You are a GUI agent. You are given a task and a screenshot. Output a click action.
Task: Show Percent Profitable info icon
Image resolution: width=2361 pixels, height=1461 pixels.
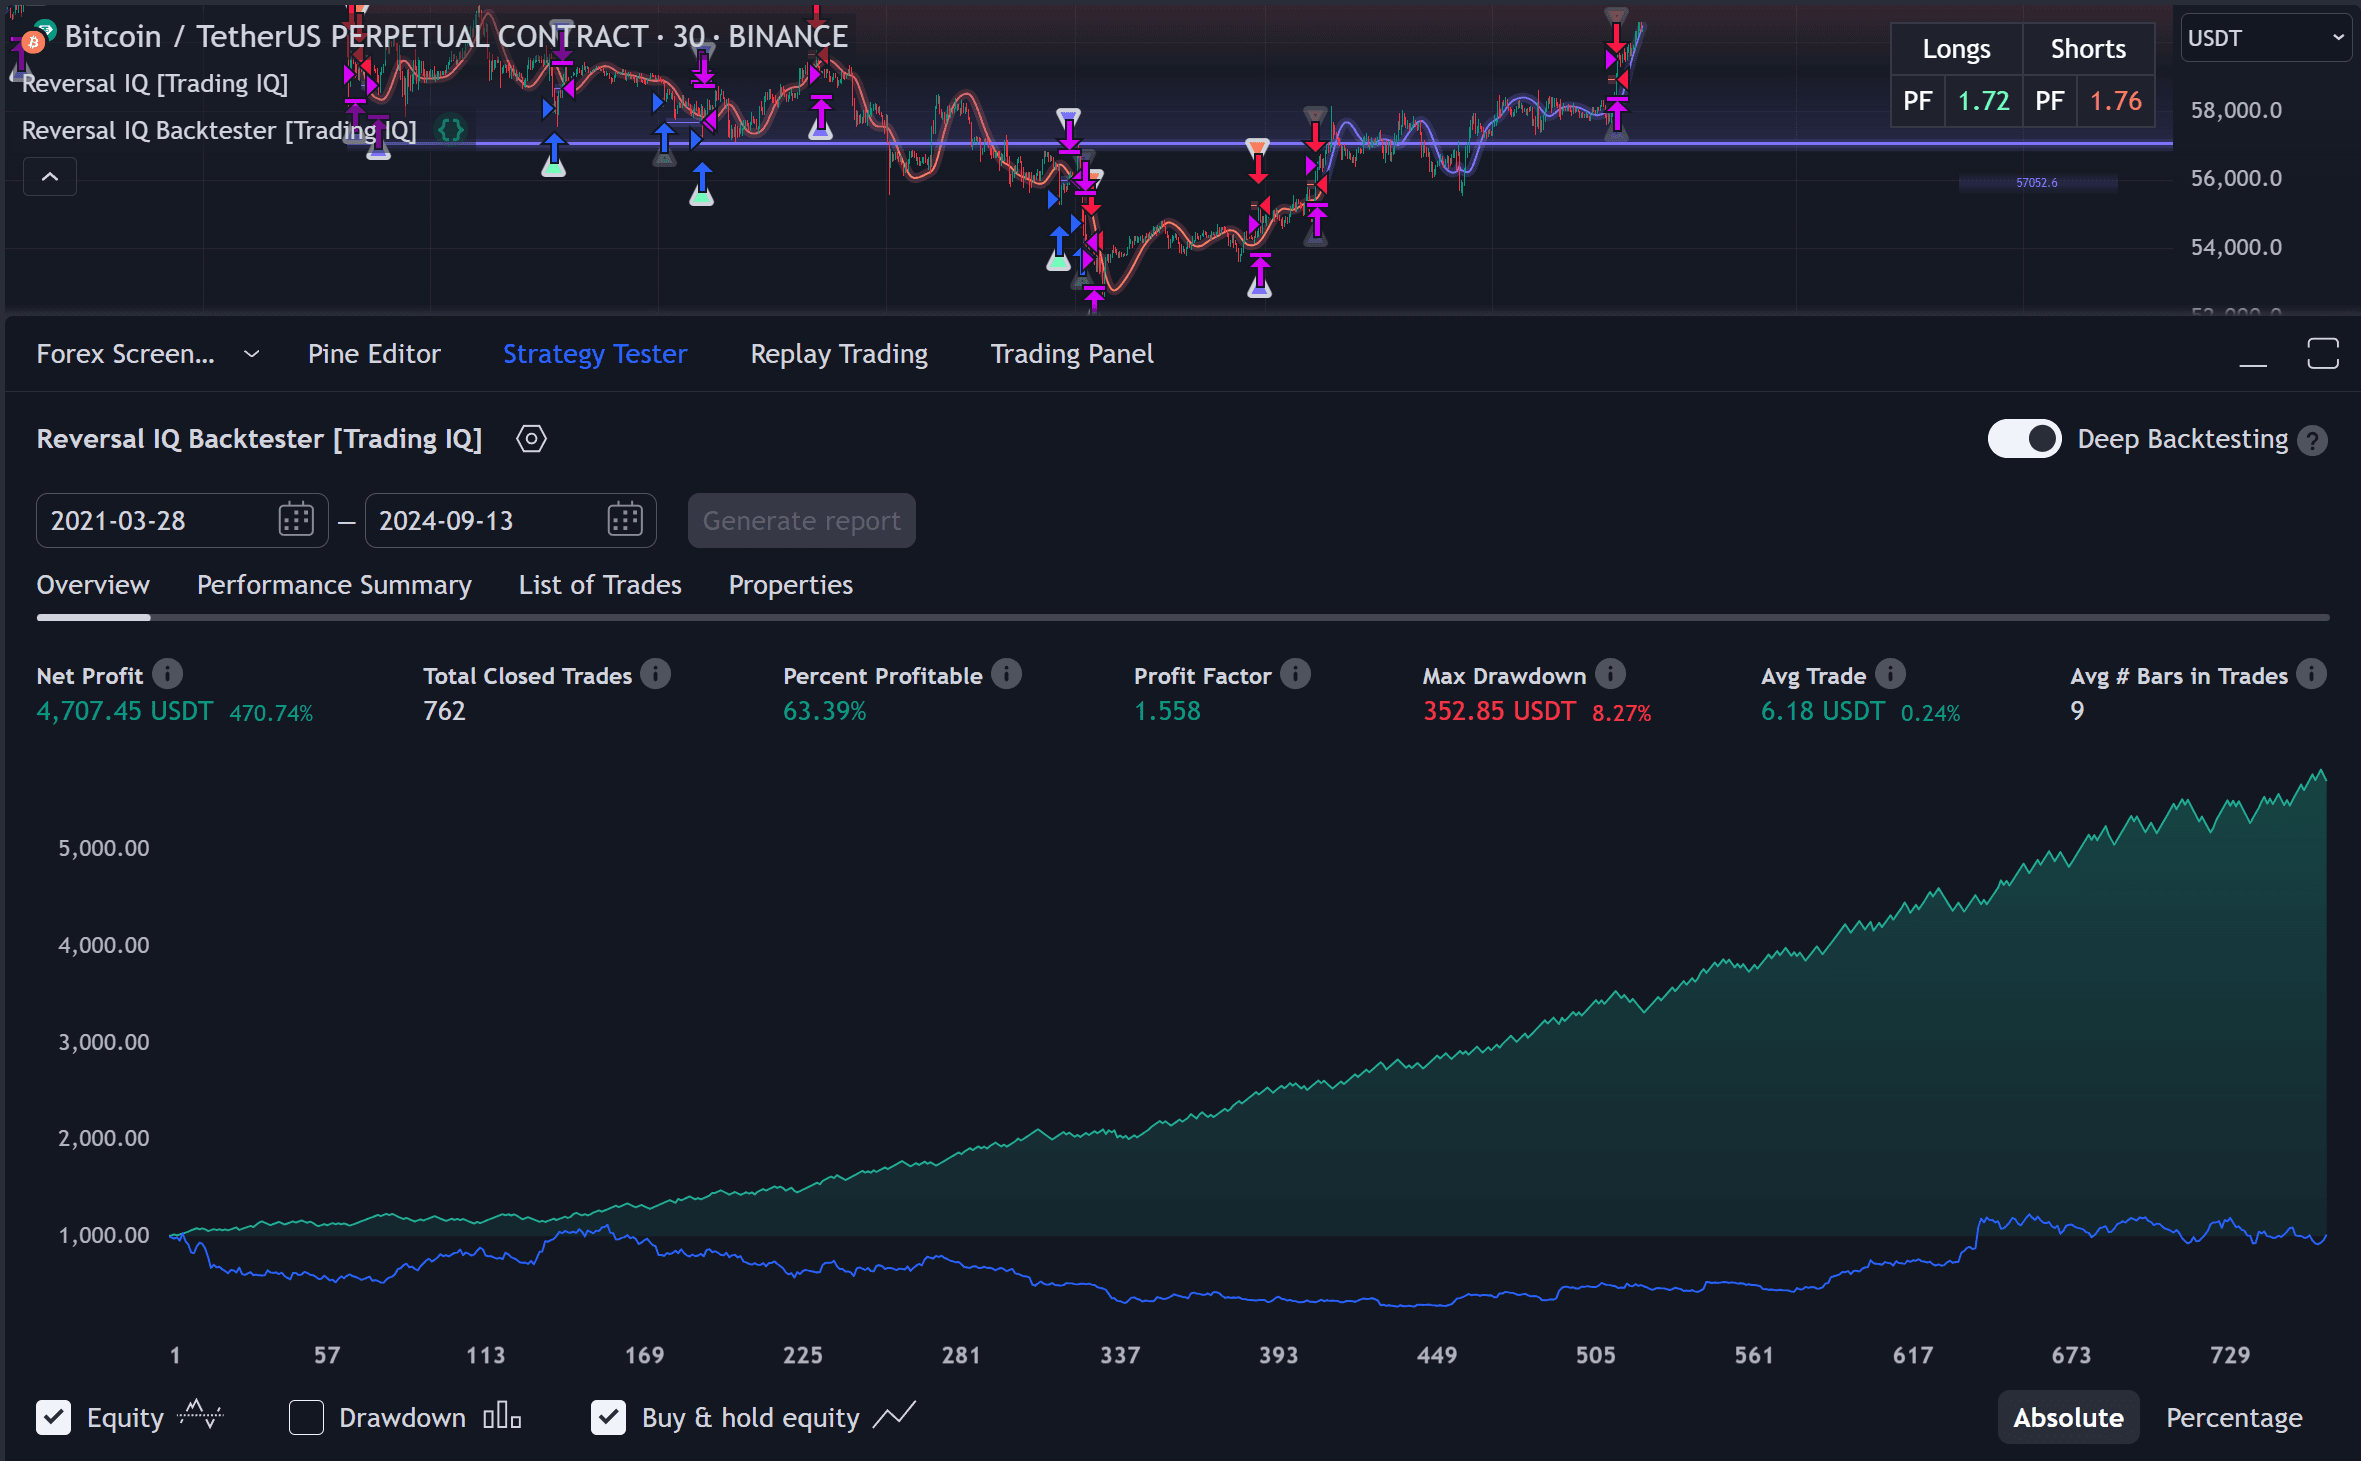click(1007, 675)
